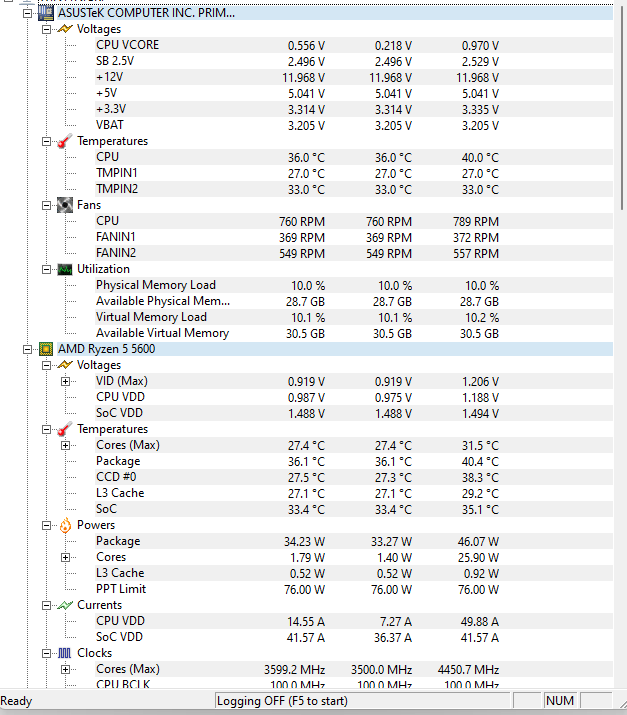Viewport: 627px width, 715px height.
Task: Select the SoC temperature row
Action: [x=353, y=509]
